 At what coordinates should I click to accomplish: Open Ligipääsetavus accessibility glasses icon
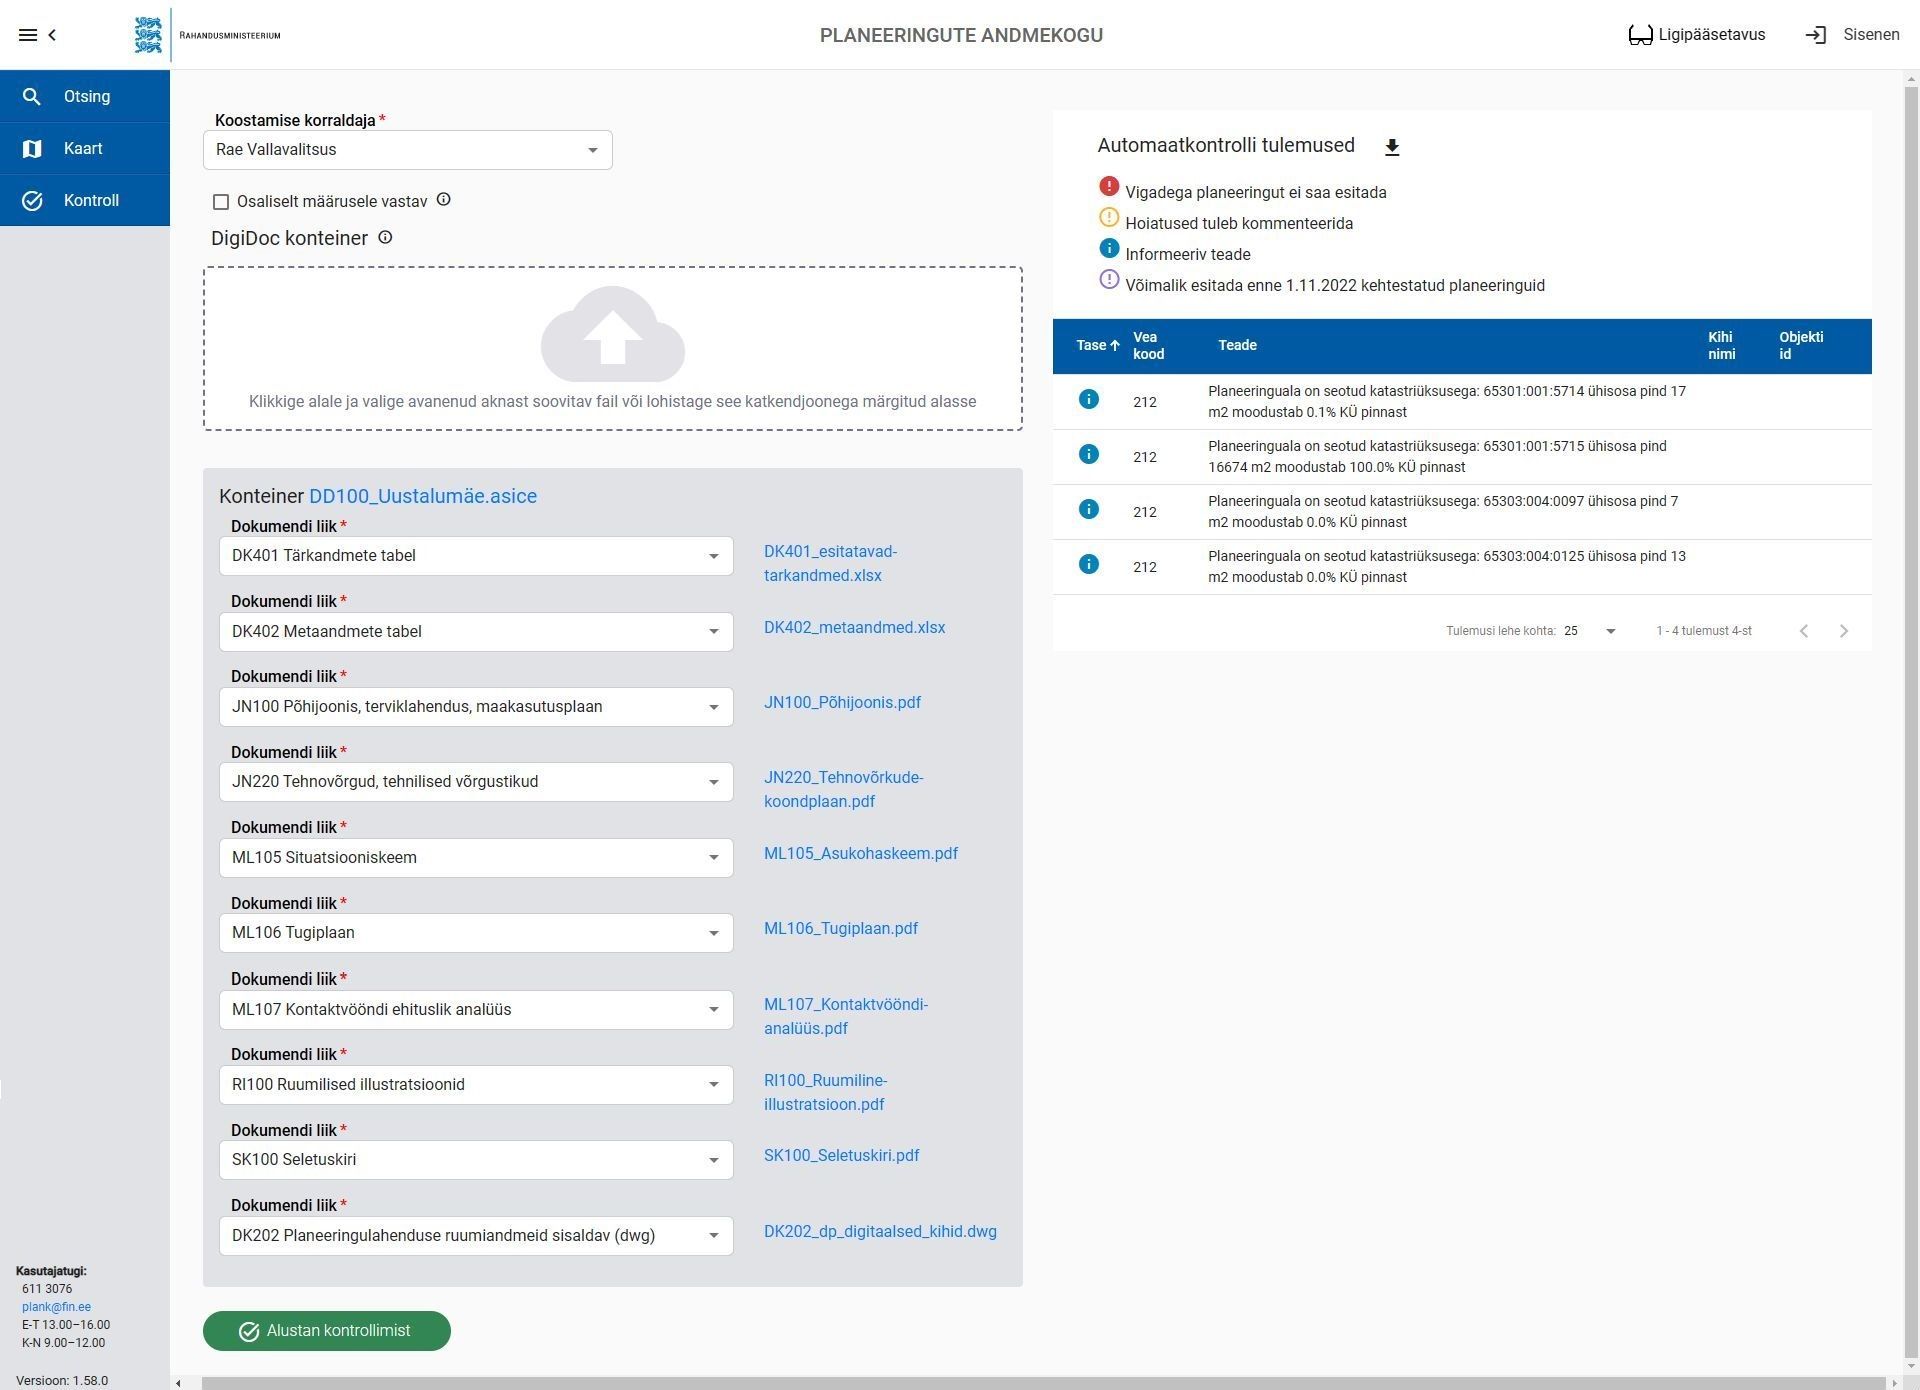coord(1640,35)
